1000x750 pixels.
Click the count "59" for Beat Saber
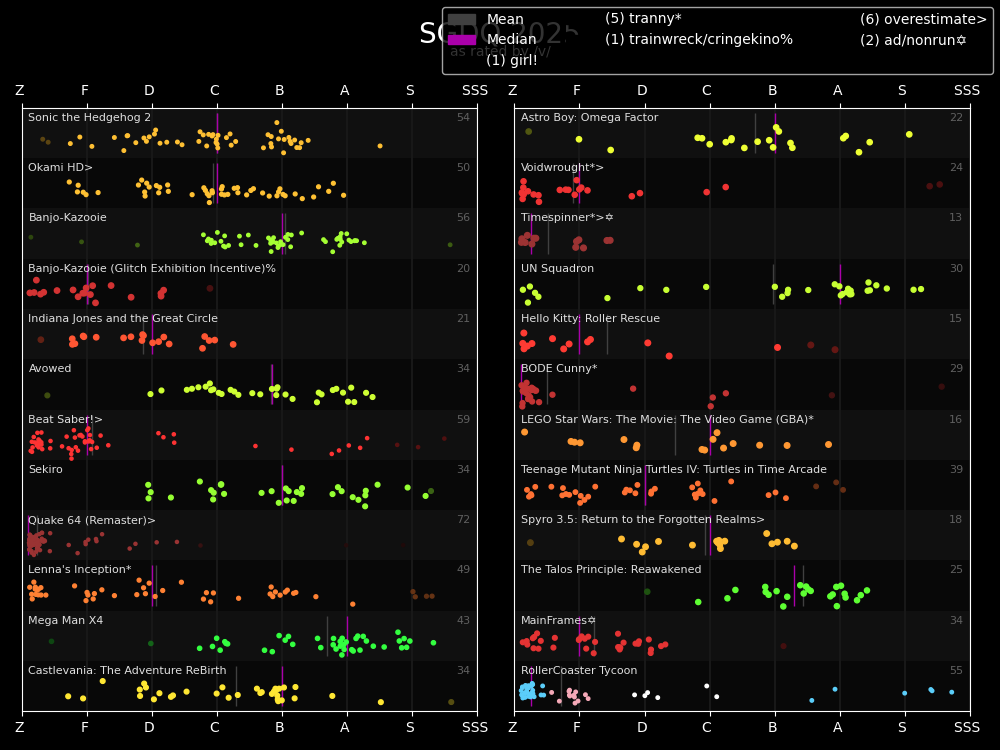click(463, 419)
